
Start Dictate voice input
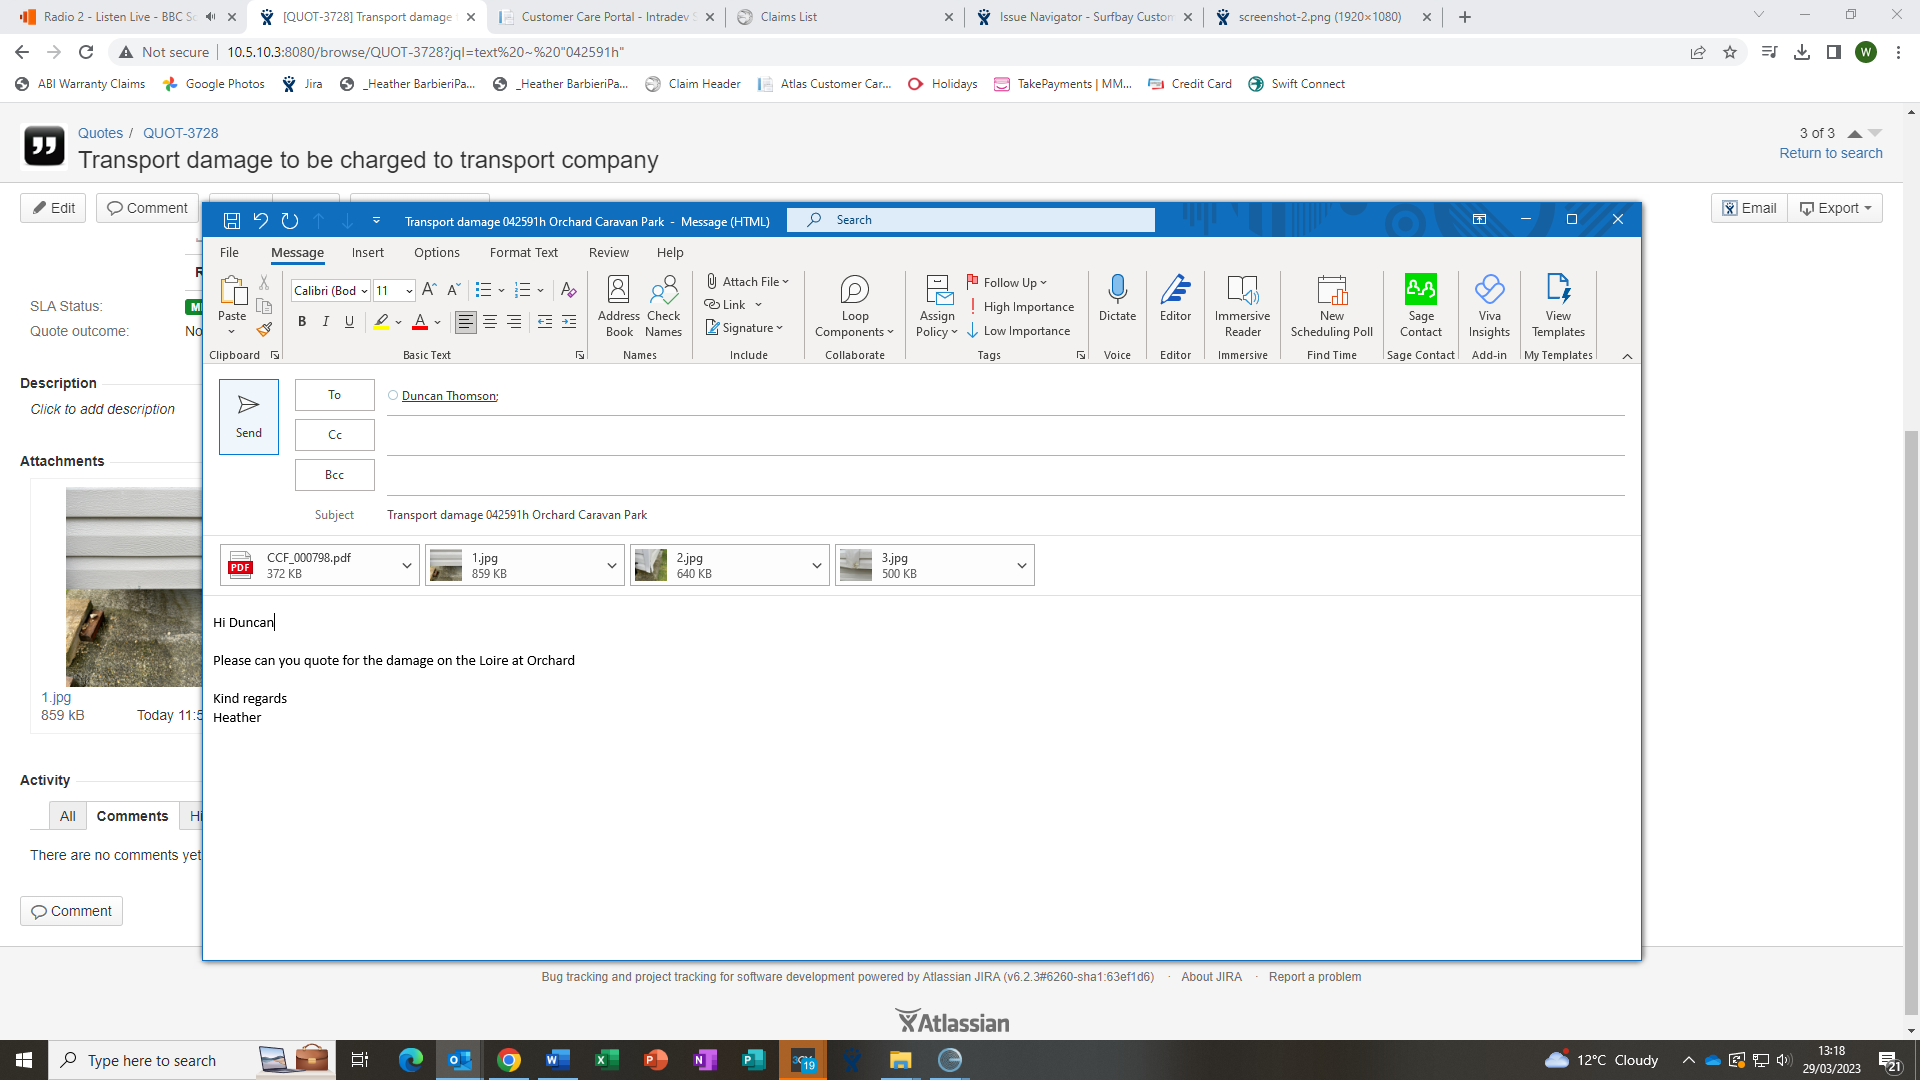1117,298
